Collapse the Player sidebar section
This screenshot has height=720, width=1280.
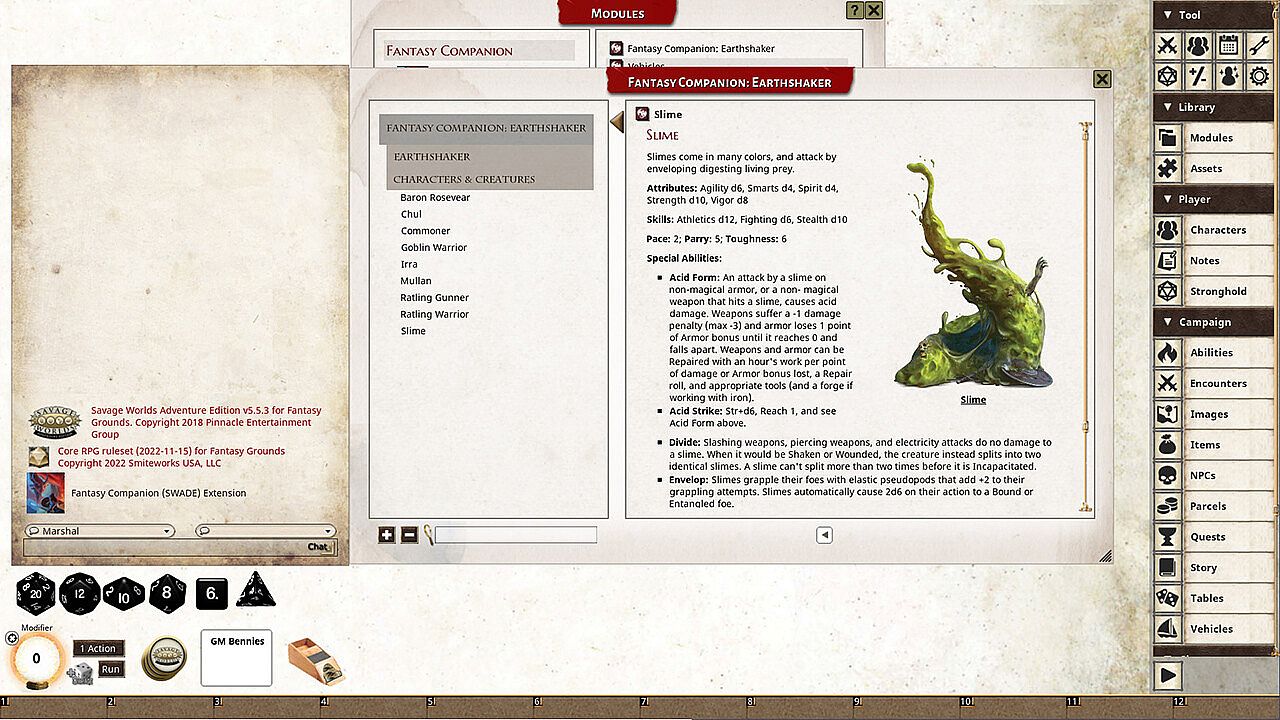point(1216,199)
